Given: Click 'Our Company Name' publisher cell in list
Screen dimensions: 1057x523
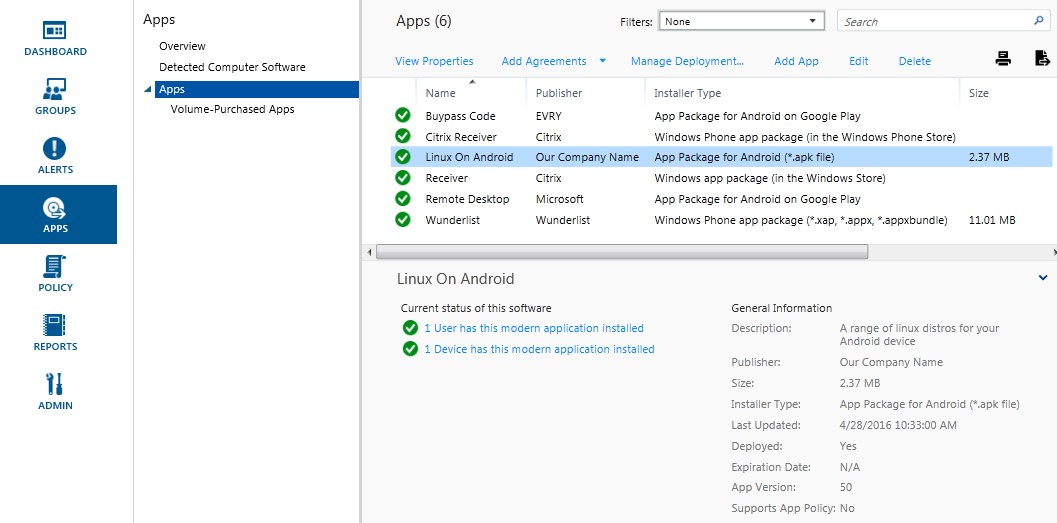Looking at the screenshot, I should (587, 157).
